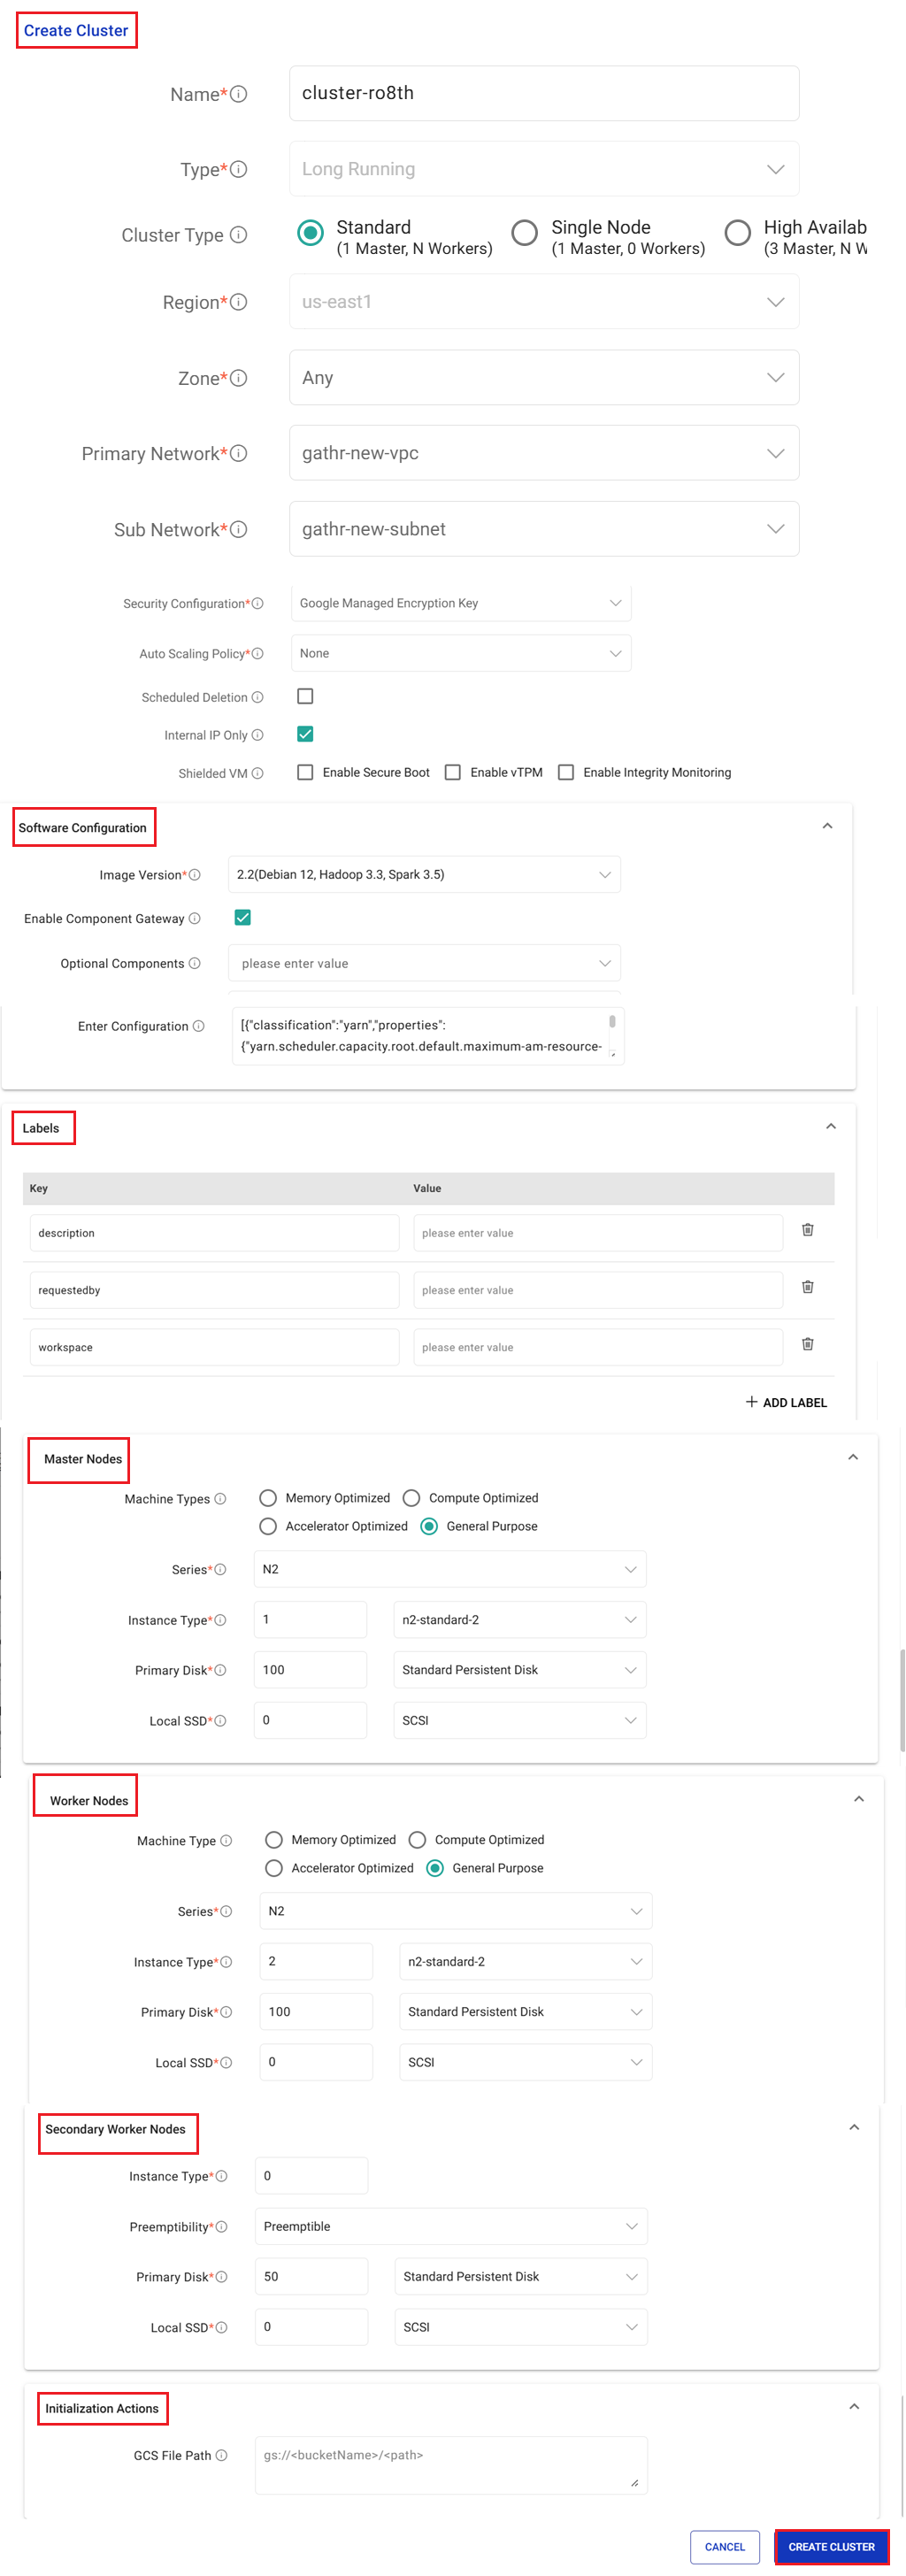
Task: Open Master Nodes Series N2 dropdown
Action: click(x=450, y=1569)
